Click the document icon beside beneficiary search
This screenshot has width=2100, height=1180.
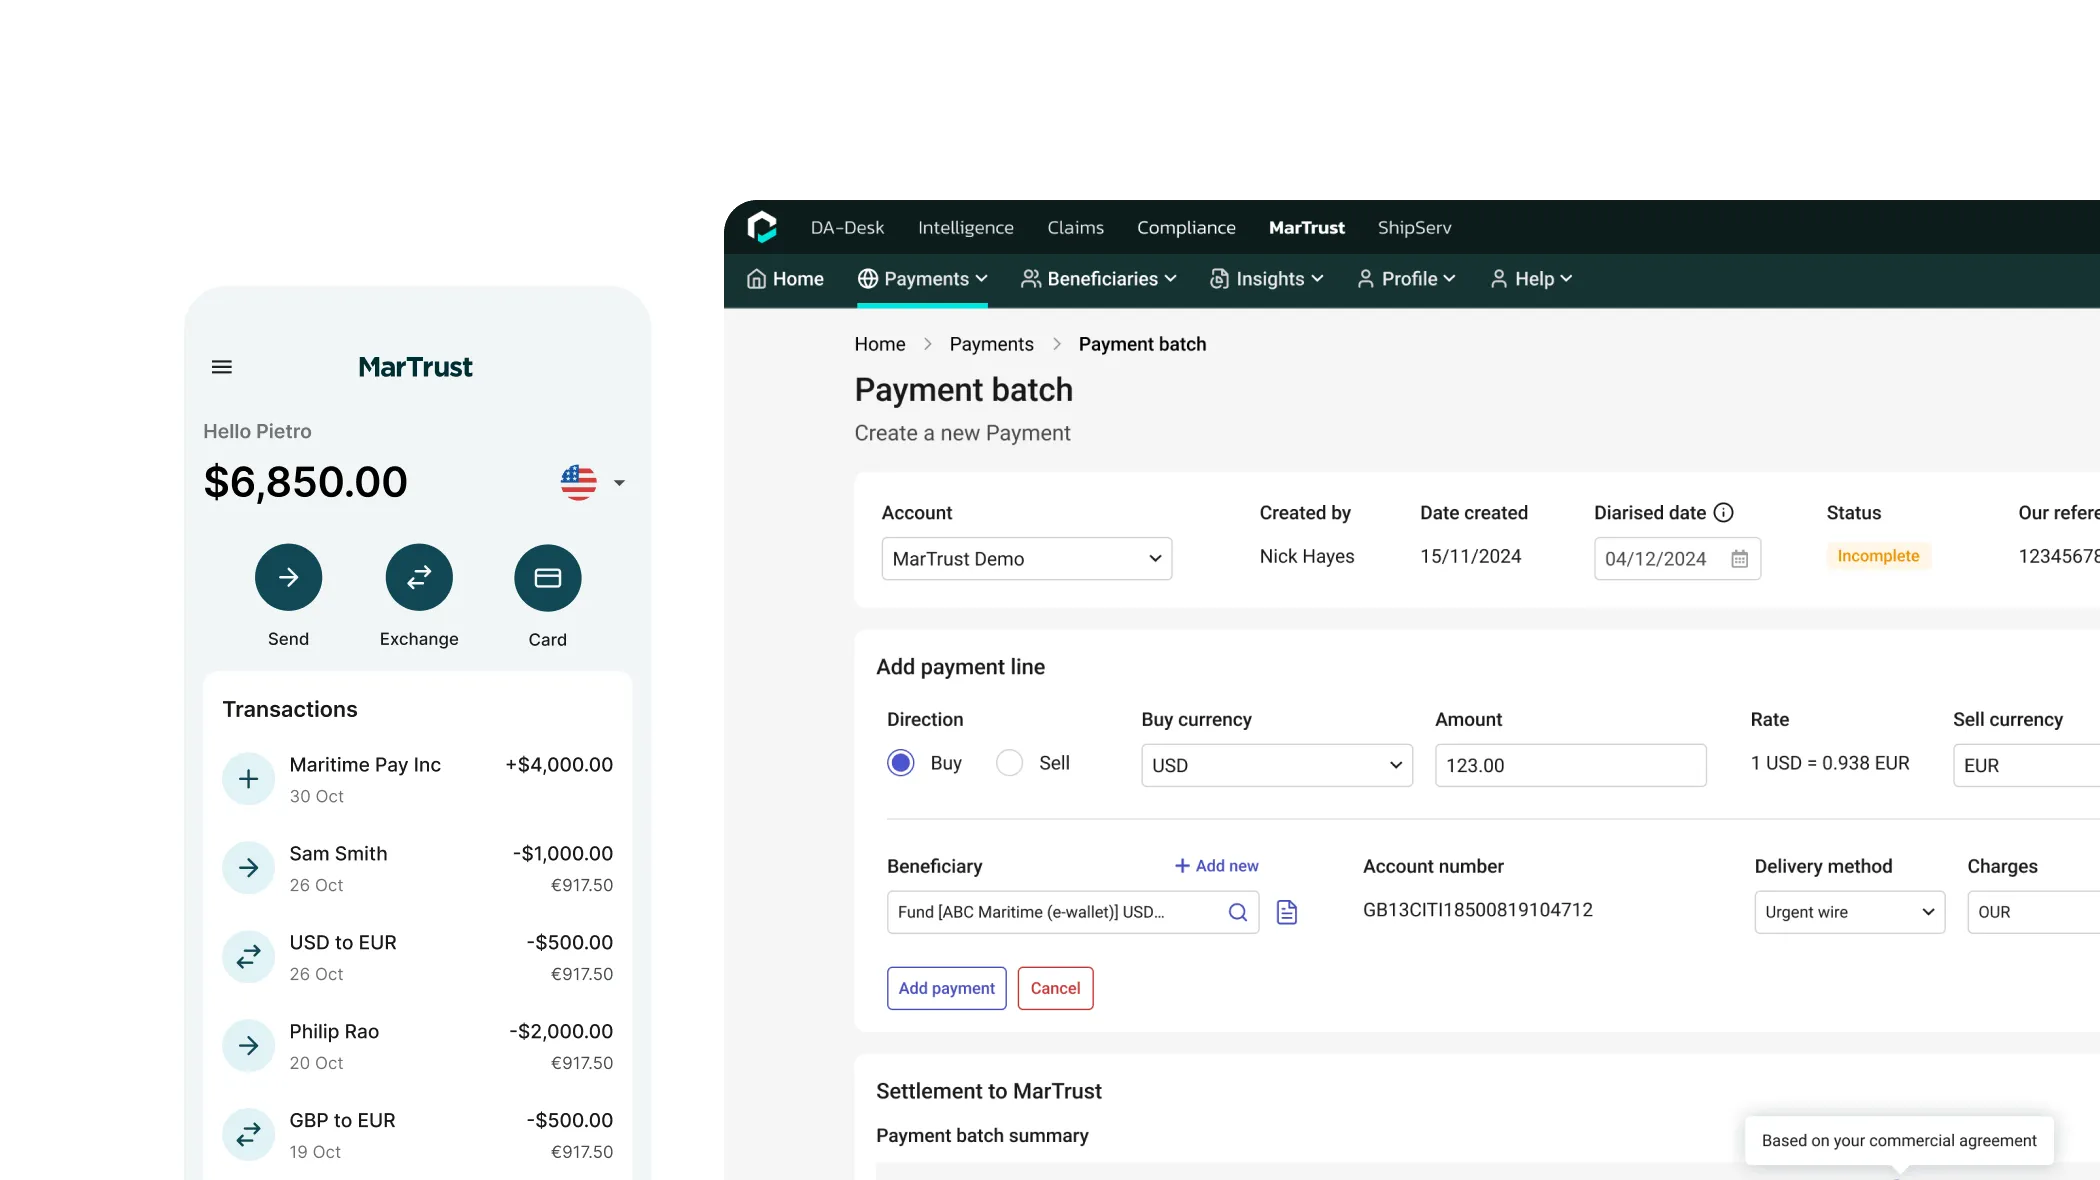[x=1288, y=912]
